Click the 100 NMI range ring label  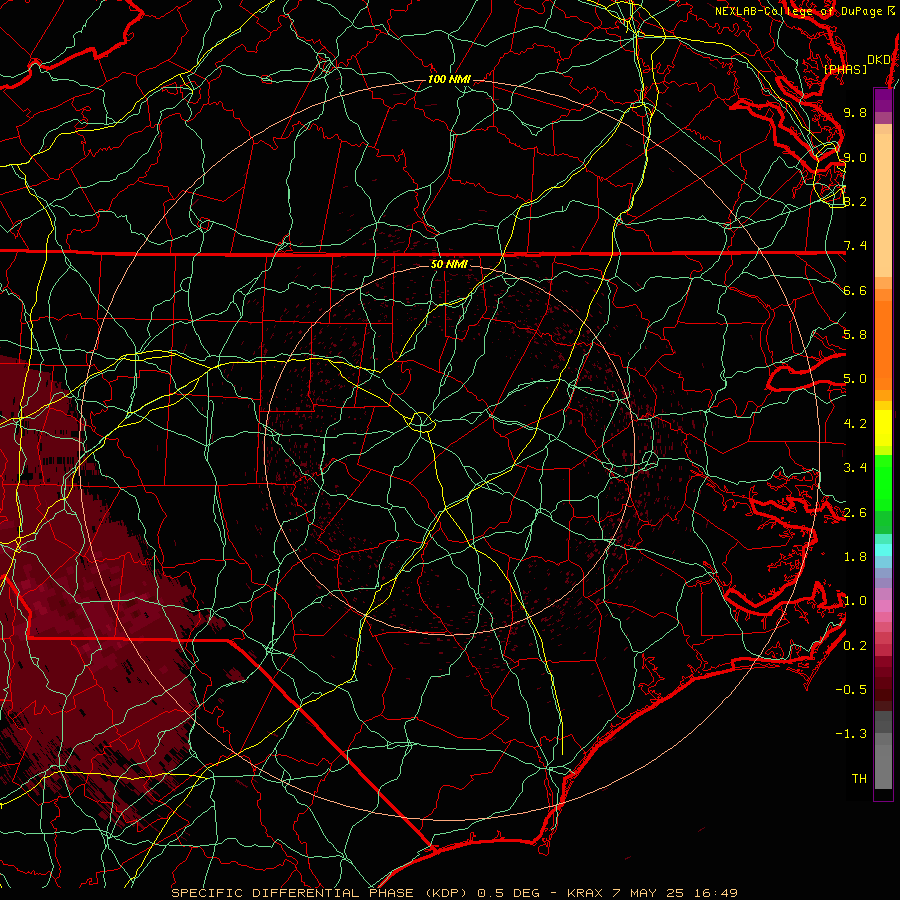point(449,79)
